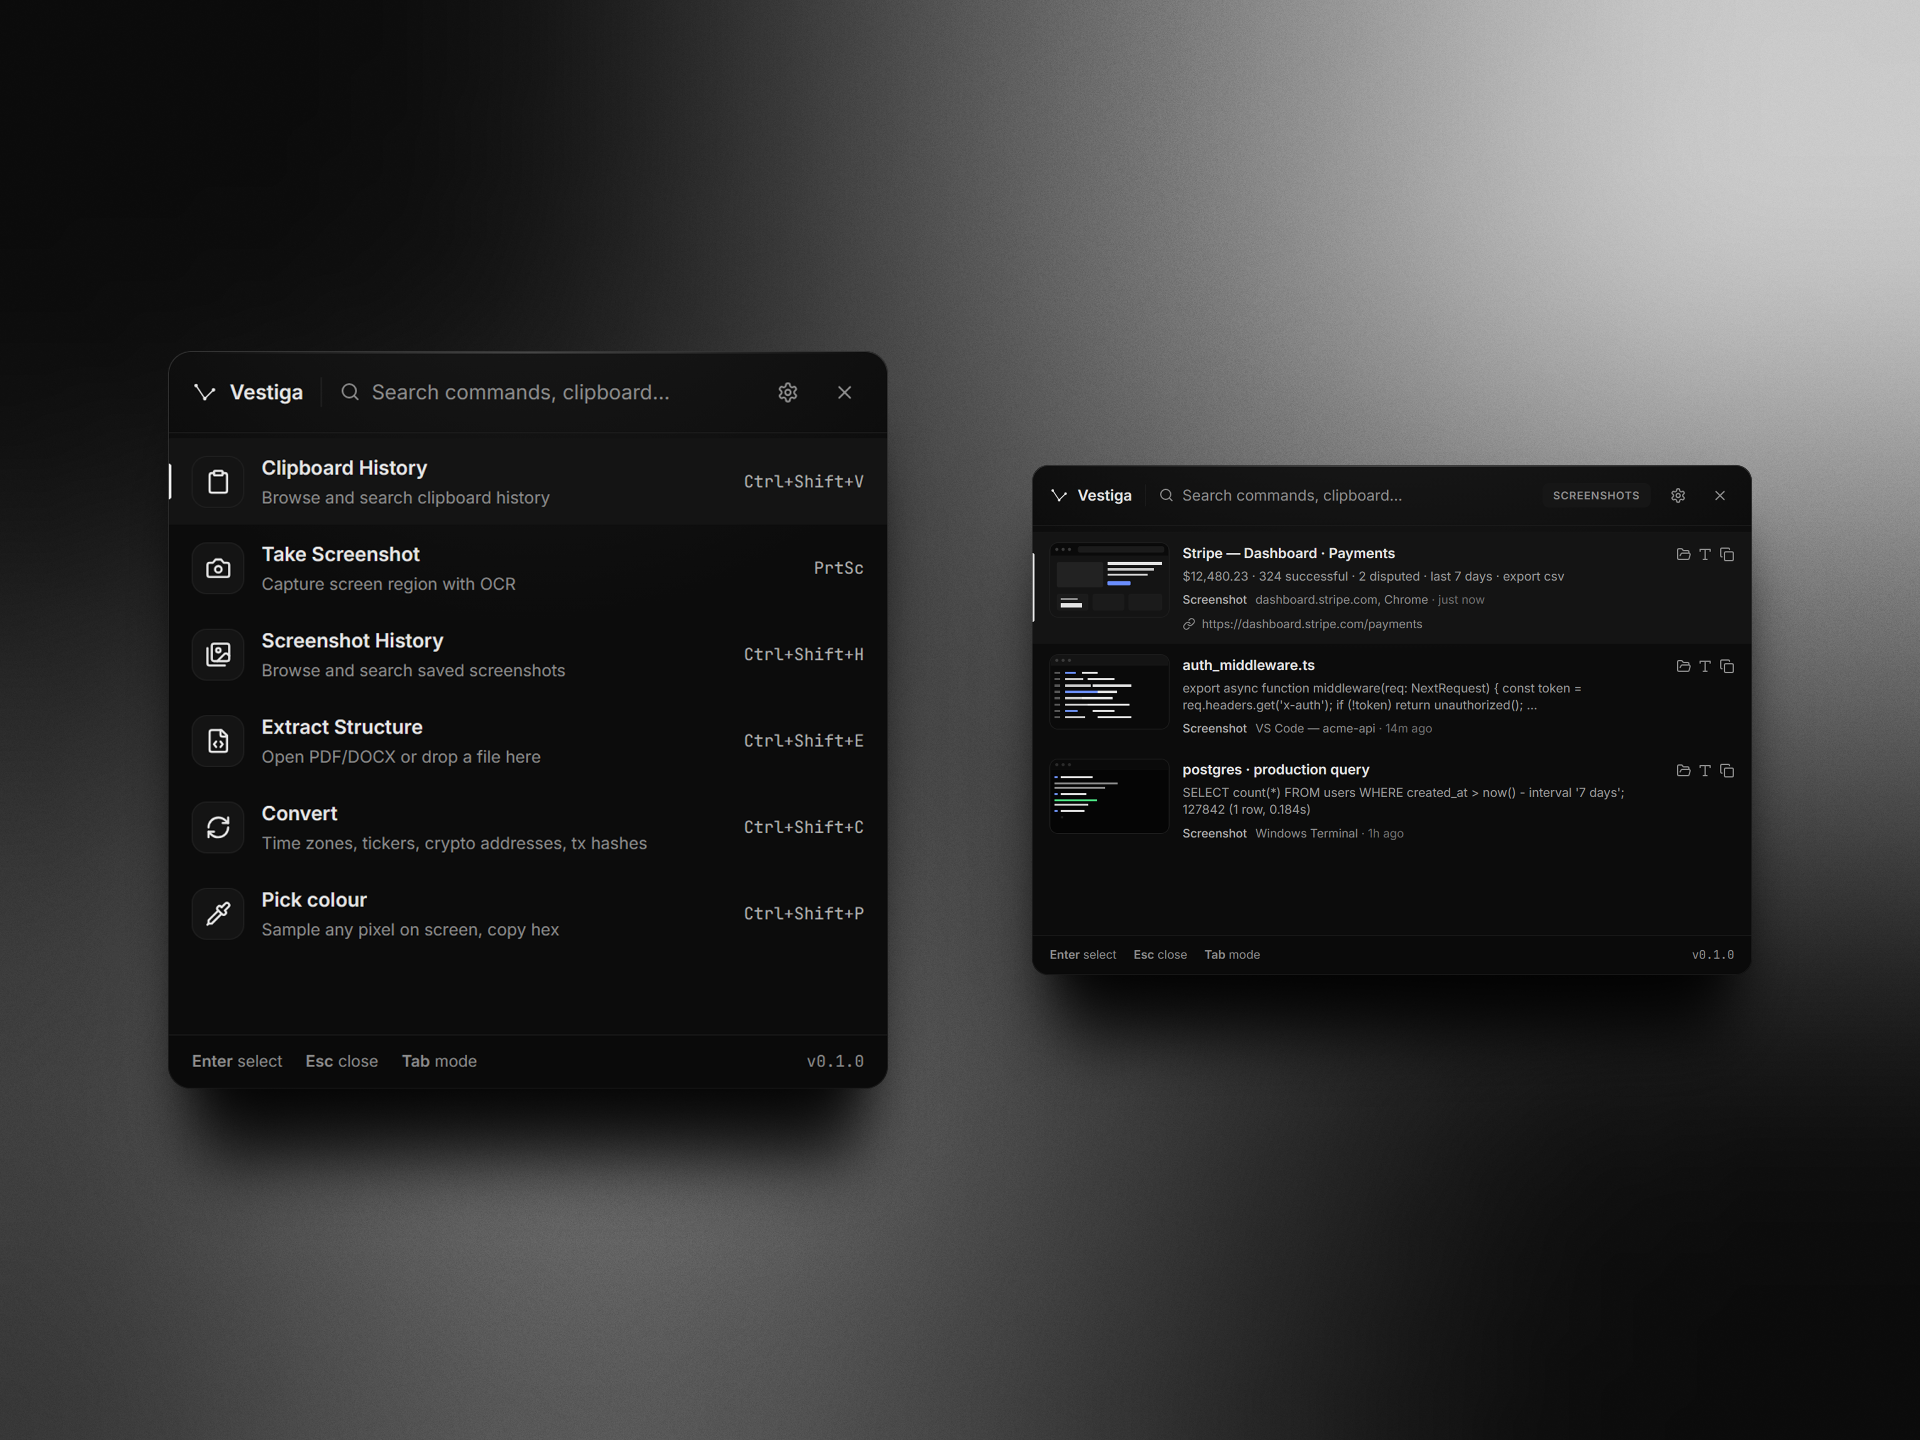
Task: Select Screenshot History command title
Action: [352, 641]
